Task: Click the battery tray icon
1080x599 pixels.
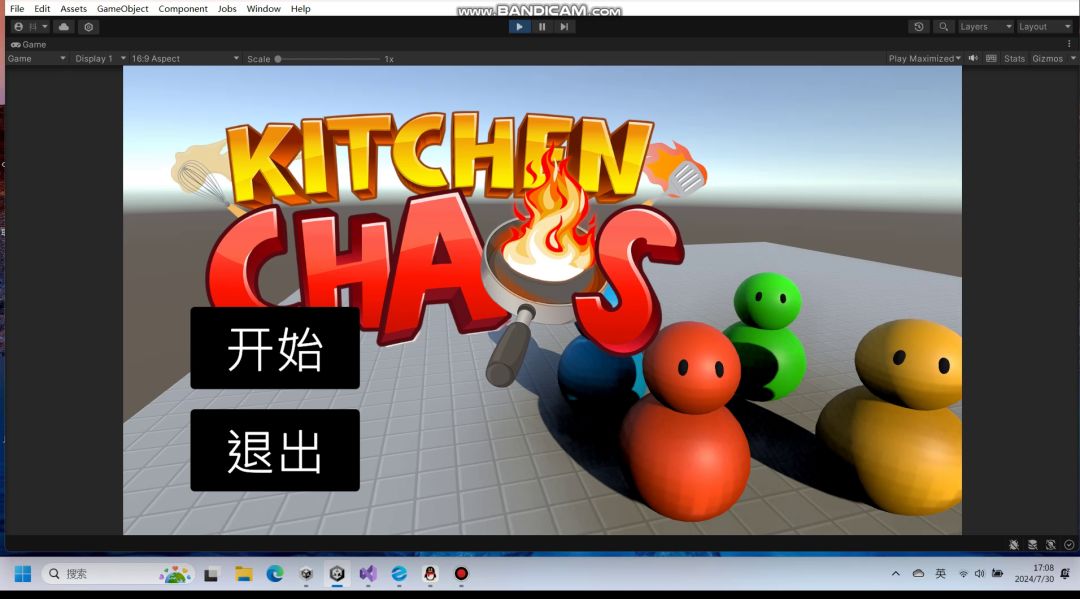Action: [x=997, y=574]
